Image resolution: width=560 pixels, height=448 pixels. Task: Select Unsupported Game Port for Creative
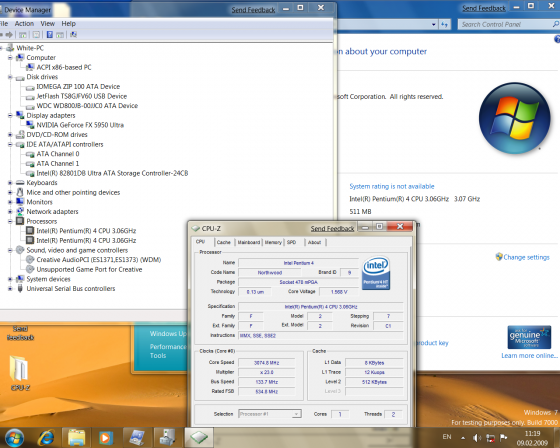point(89,269)
